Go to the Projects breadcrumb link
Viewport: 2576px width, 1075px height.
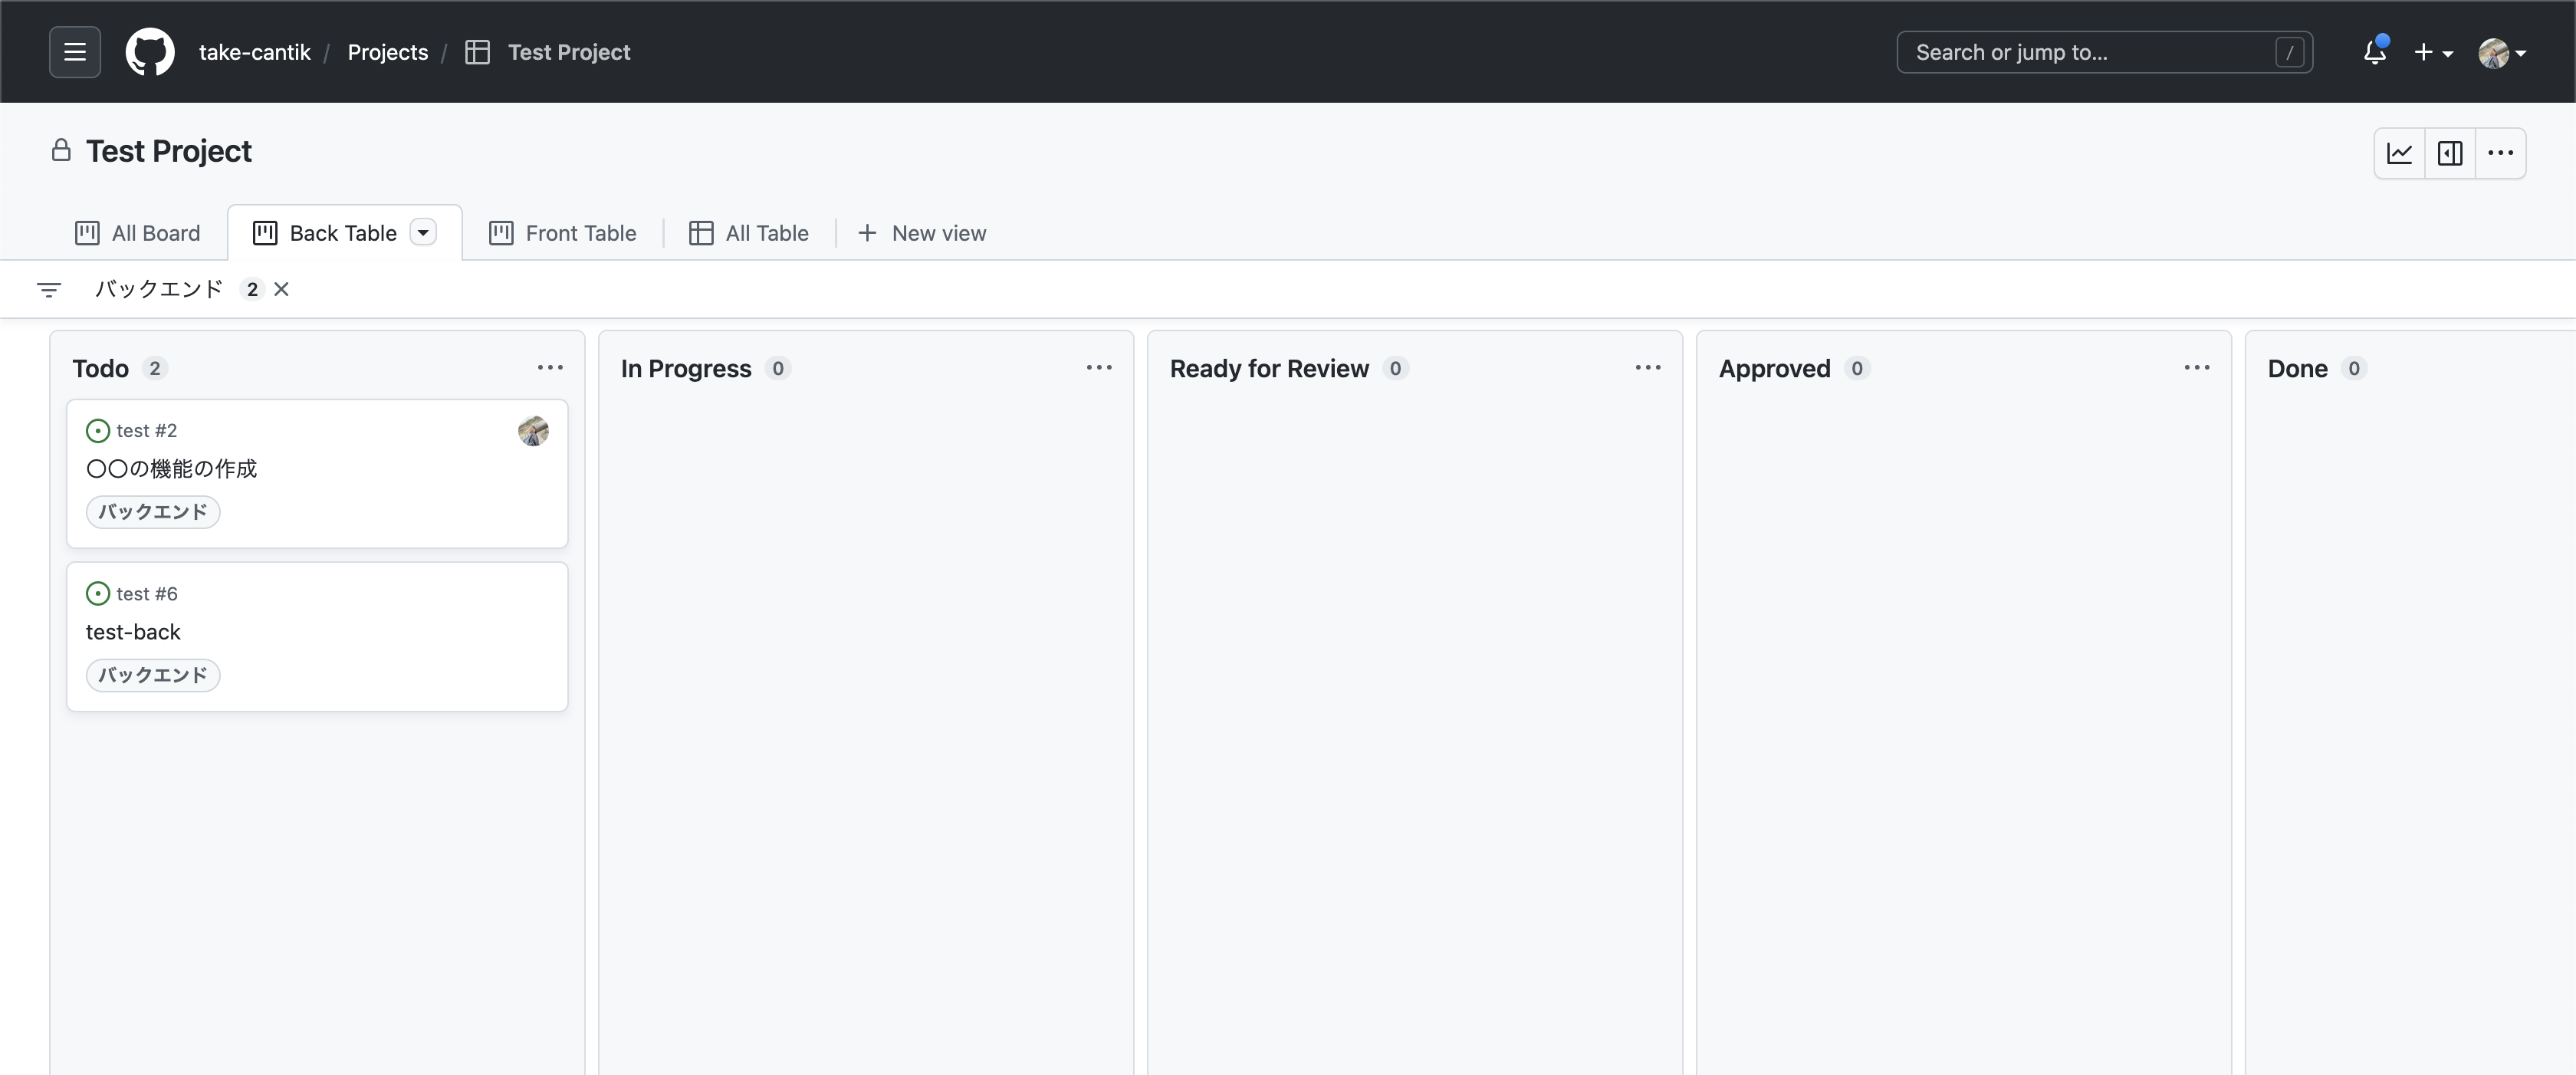pos(387,52)
